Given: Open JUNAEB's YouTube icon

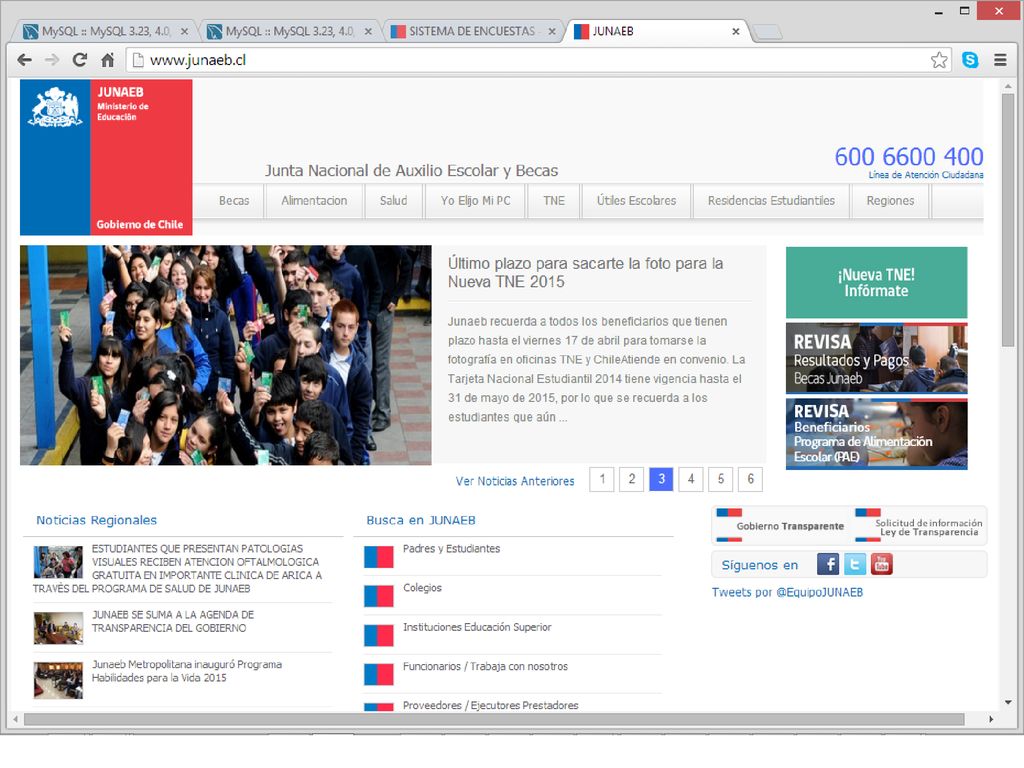Looking at the screenshot, I should tap(882, 564).
